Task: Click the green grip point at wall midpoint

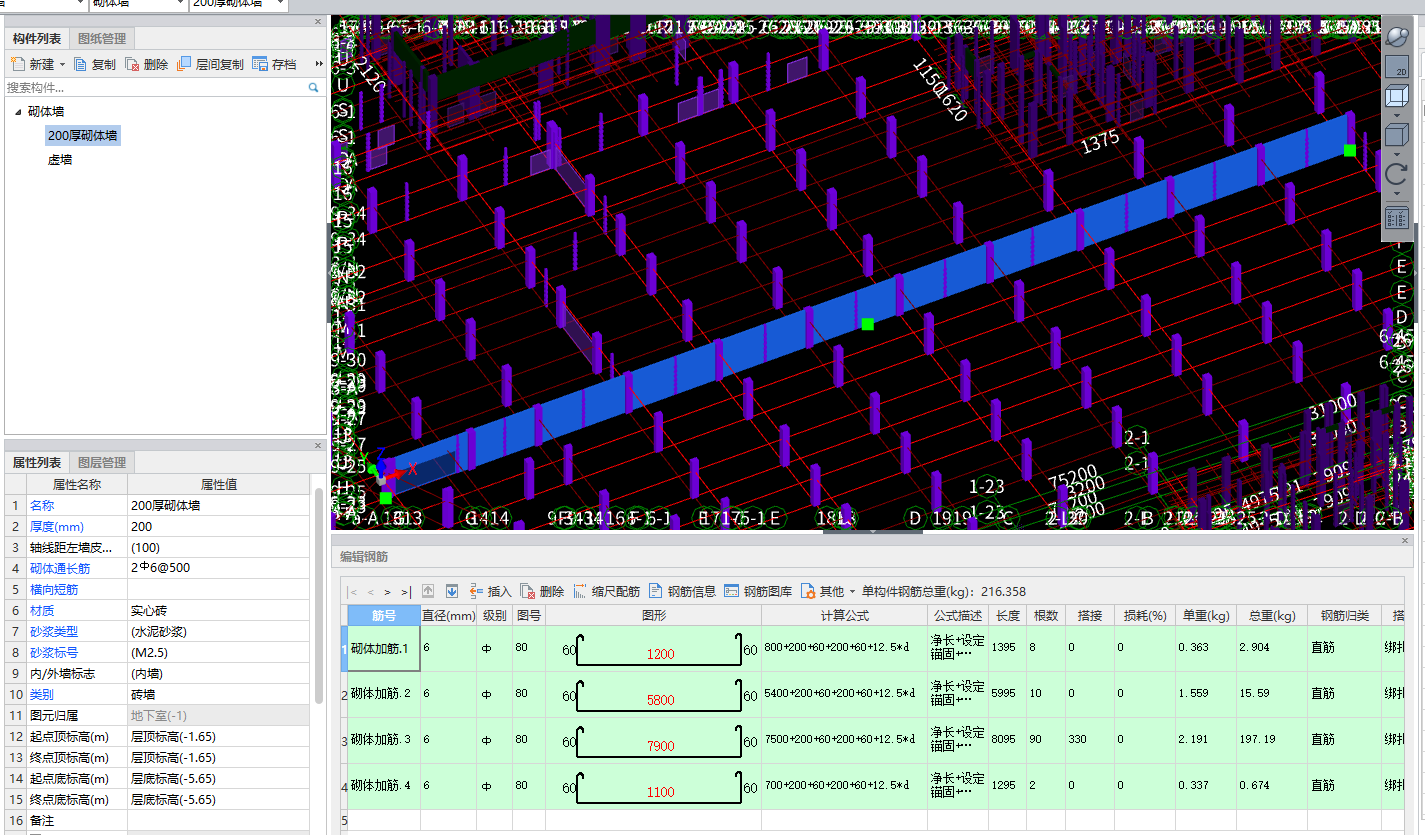Action: 867,323
